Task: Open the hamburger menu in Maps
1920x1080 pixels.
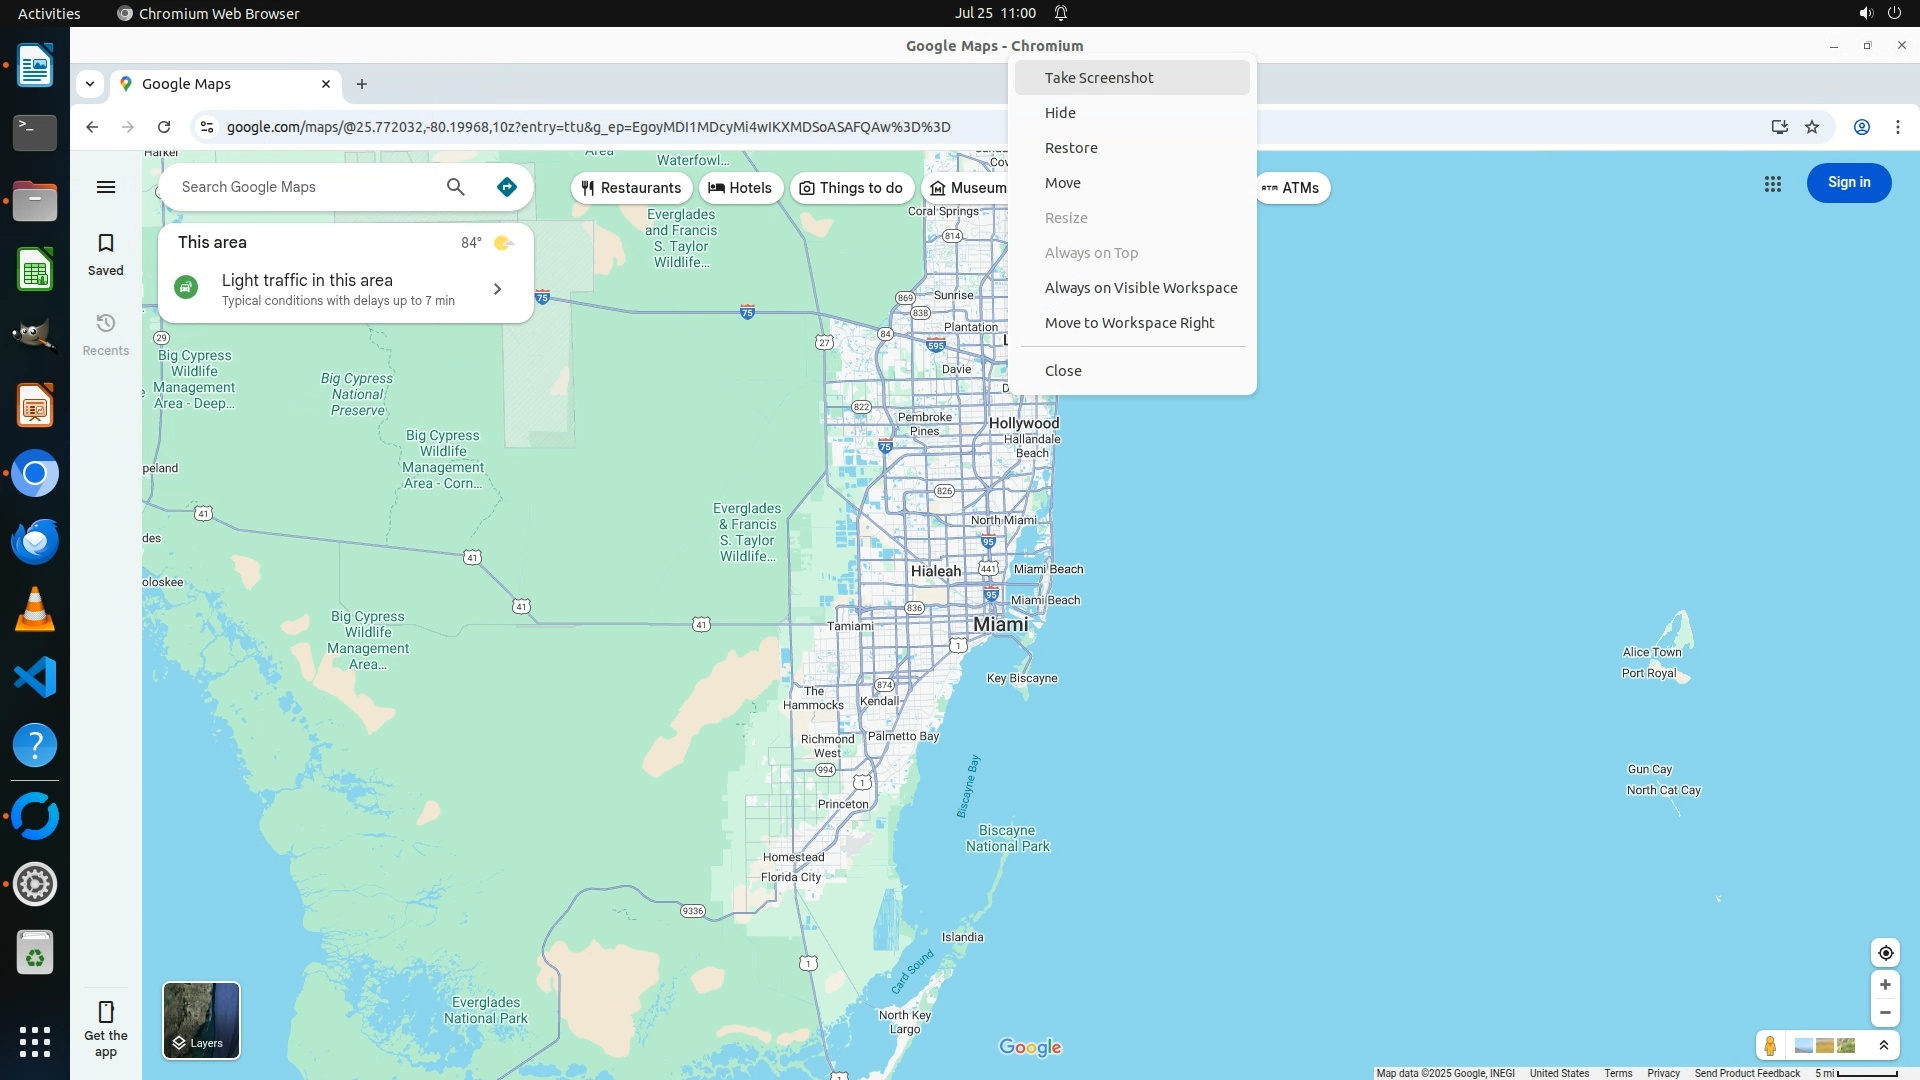Action: click(x=106, y=187)
